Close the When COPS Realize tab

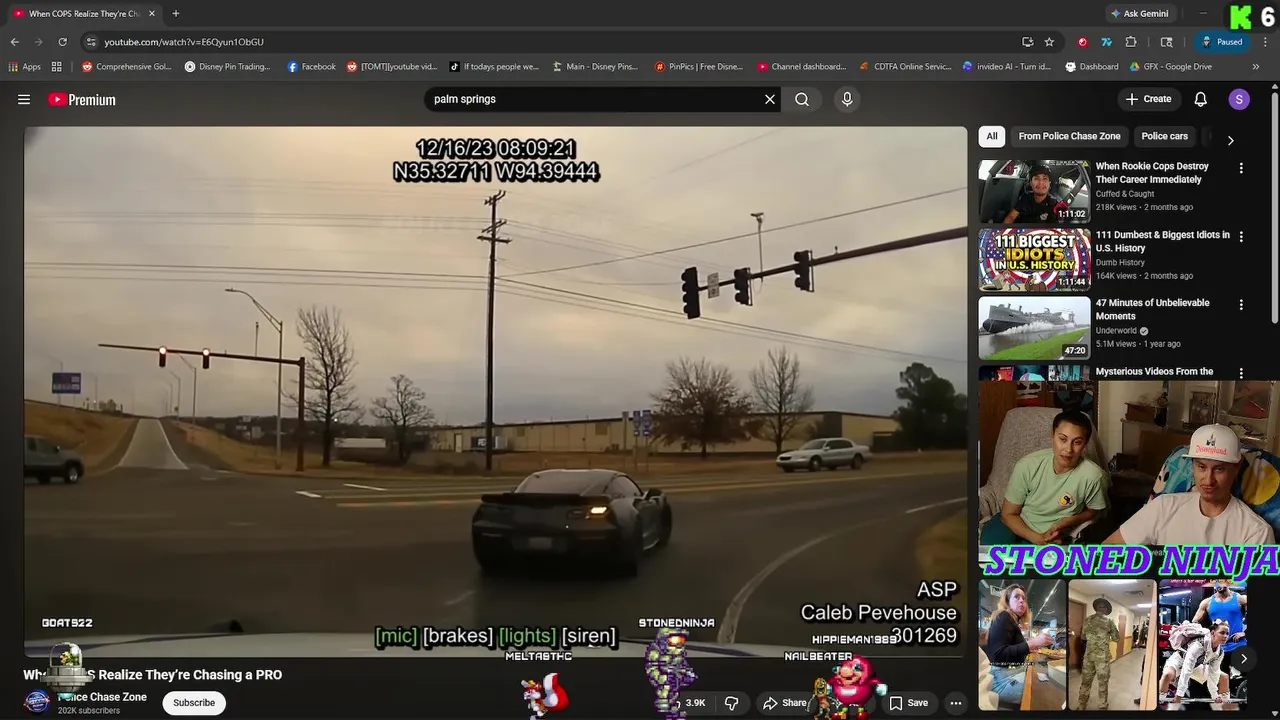(151, 14)
